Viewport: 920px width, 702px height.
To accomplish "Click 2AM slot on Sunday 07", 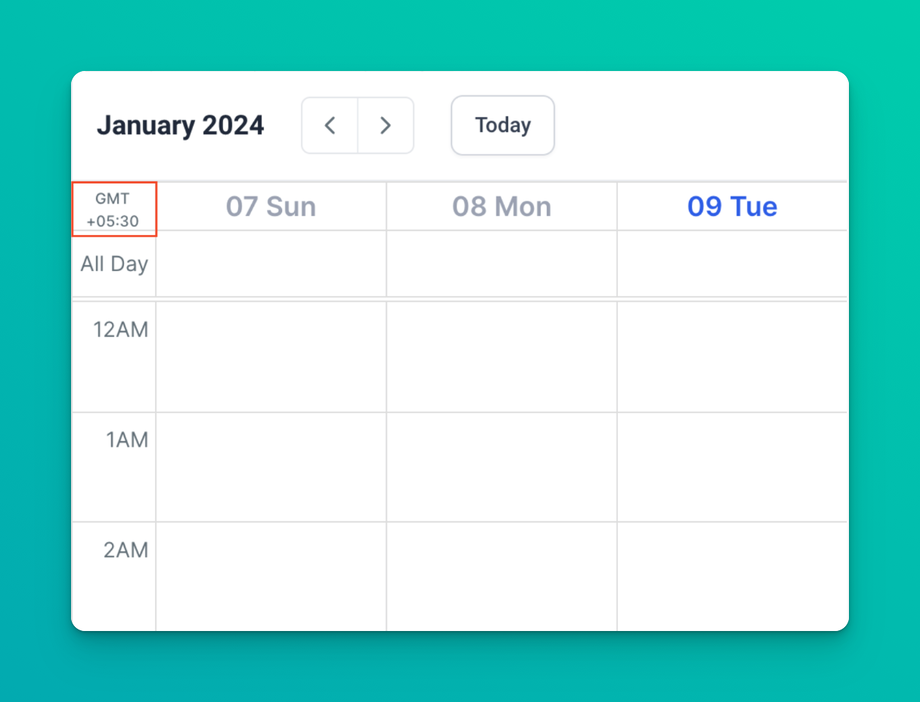I will (x=271, y=576).
